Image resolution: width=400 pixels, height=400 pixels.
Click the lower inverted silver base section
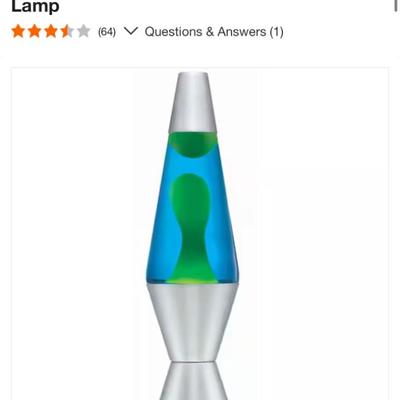coord(193,382)
